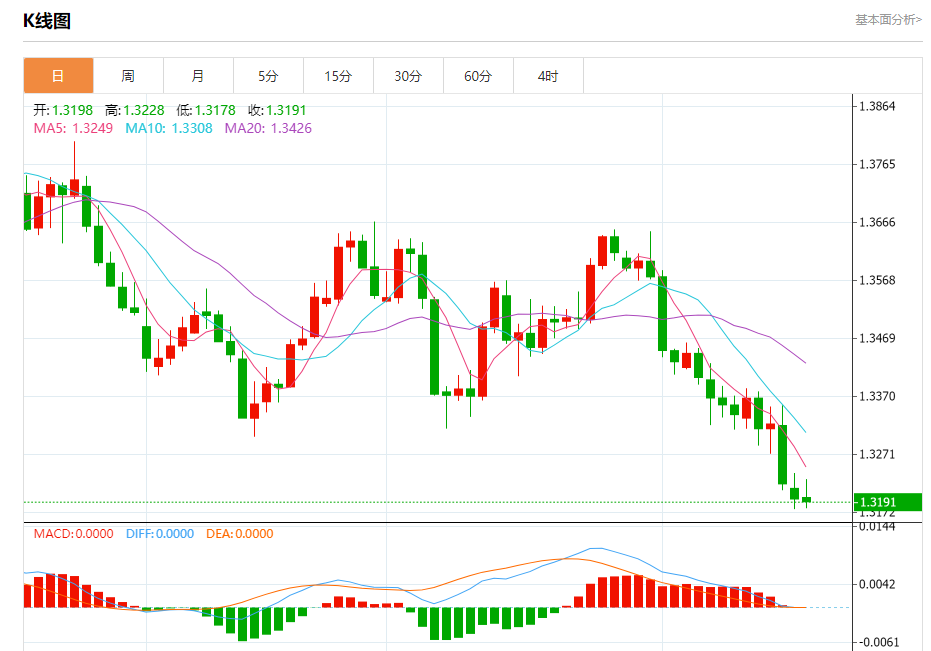The height and width of the screenshot is (651, 931).
Task: Click the MA10 indicator label
Action: pos(169,128)
